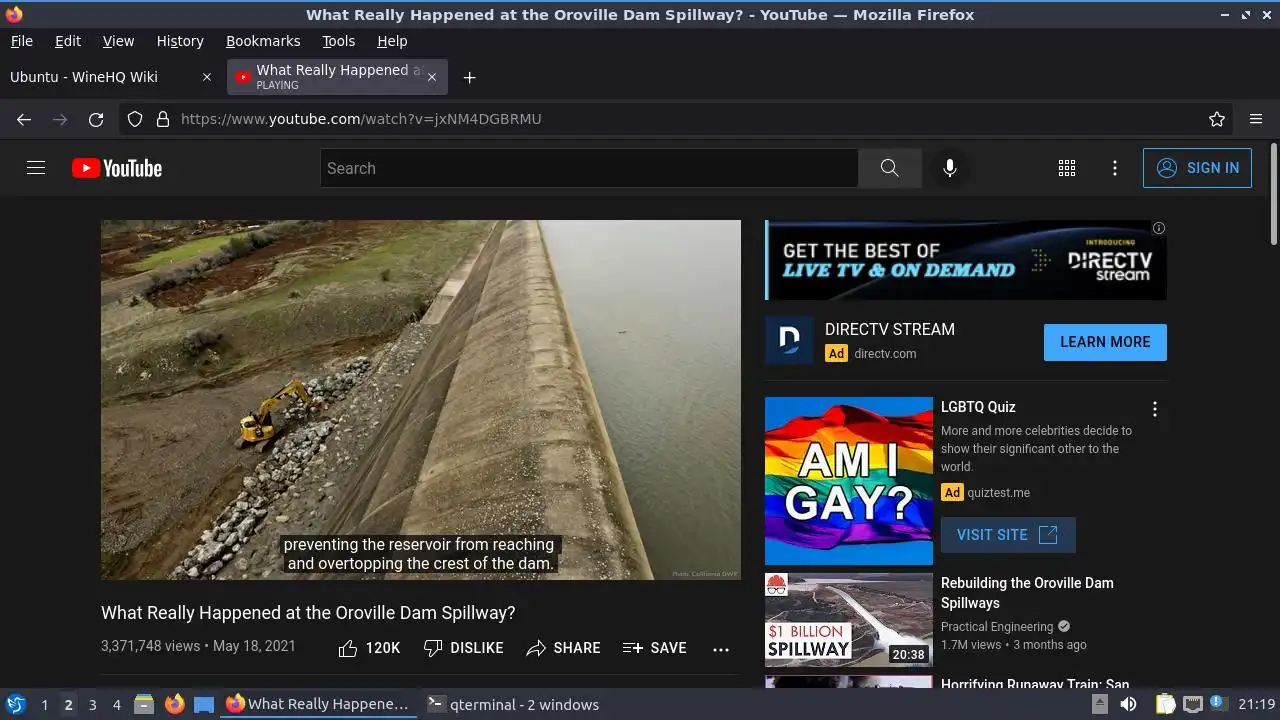Screen dimensions: 1280x720
Task: Launch file manager from the panel
Action: pyautogui.click(x=144, y=705)
